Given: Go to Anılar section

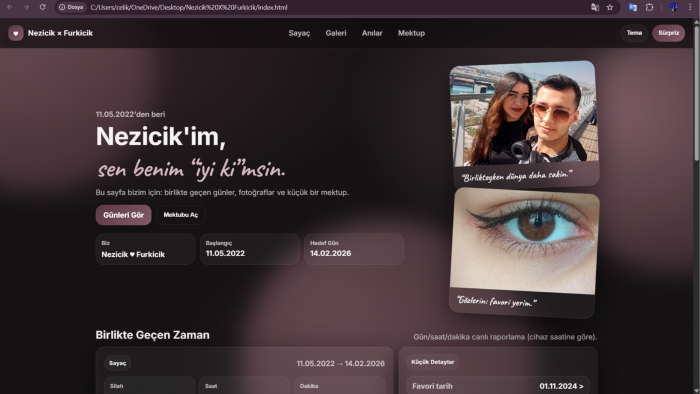Looking at the screenshot, I should (372, 33).
